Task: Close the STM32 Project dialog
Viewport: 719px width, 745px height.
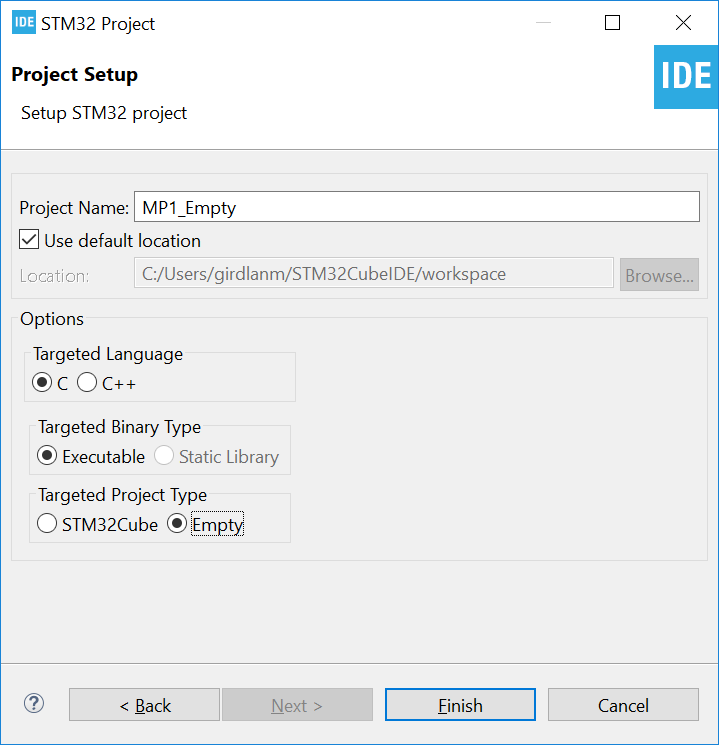Action: click(683, 22)
